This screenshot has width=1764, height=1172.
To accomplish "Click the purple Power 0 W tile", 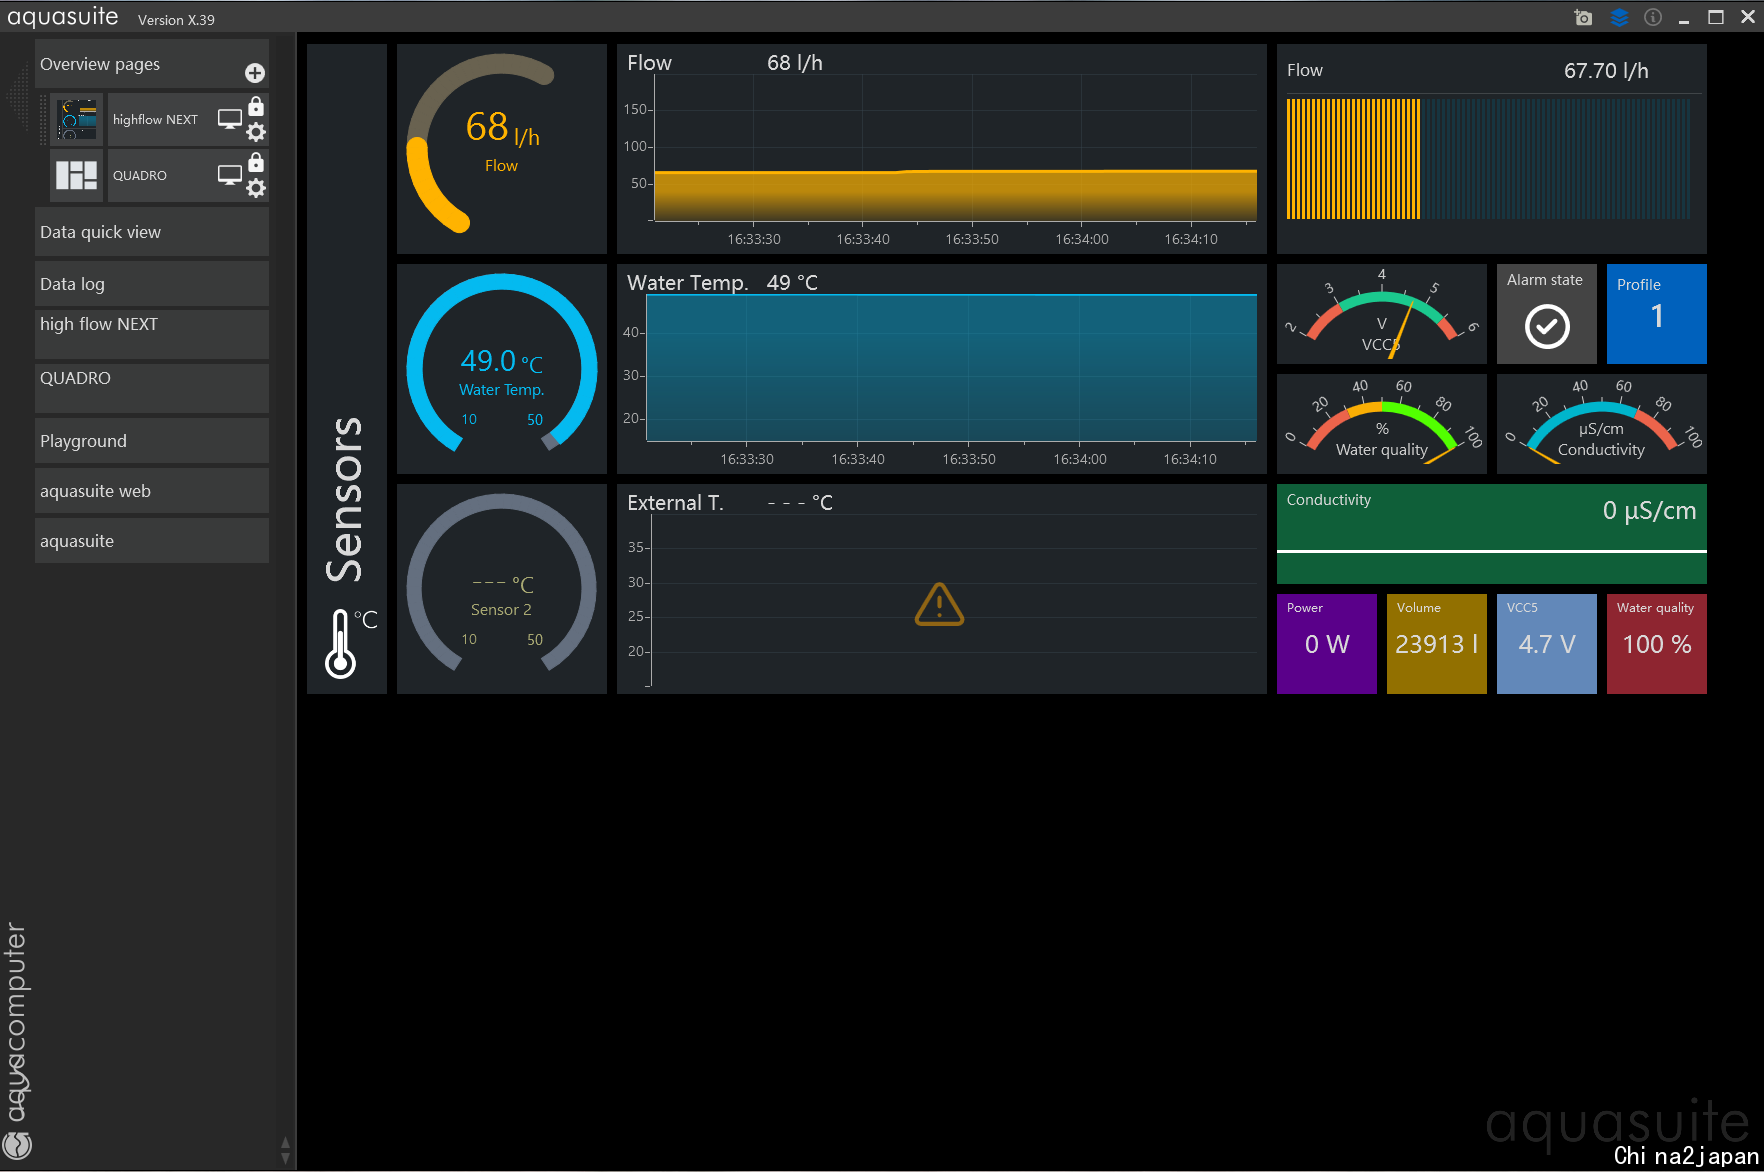I will click(x=1327, y=644).
